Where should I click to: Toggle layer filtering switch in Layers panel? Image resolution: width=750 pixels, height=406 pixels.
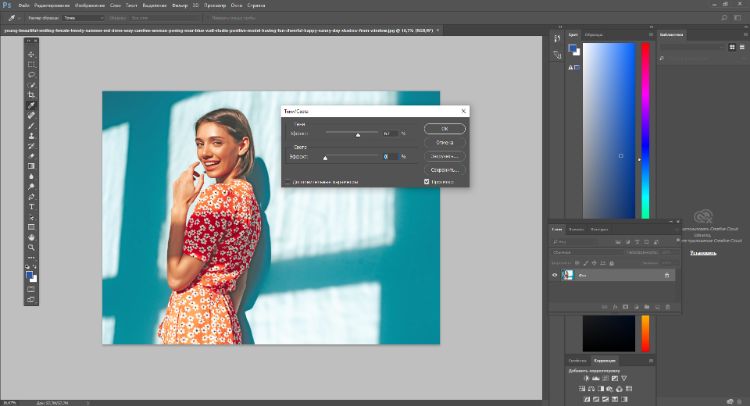coord(678,241)
